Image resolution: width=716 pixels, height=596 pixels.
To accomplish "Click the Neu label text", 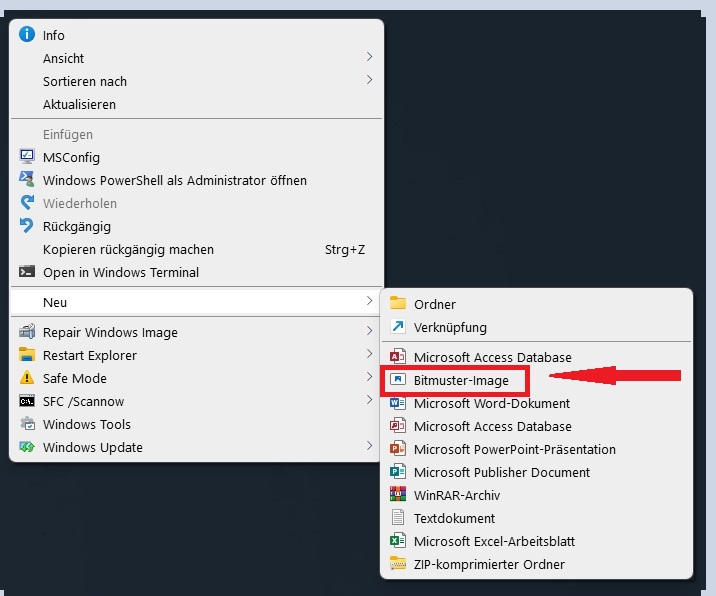I will tap(55, 302).
